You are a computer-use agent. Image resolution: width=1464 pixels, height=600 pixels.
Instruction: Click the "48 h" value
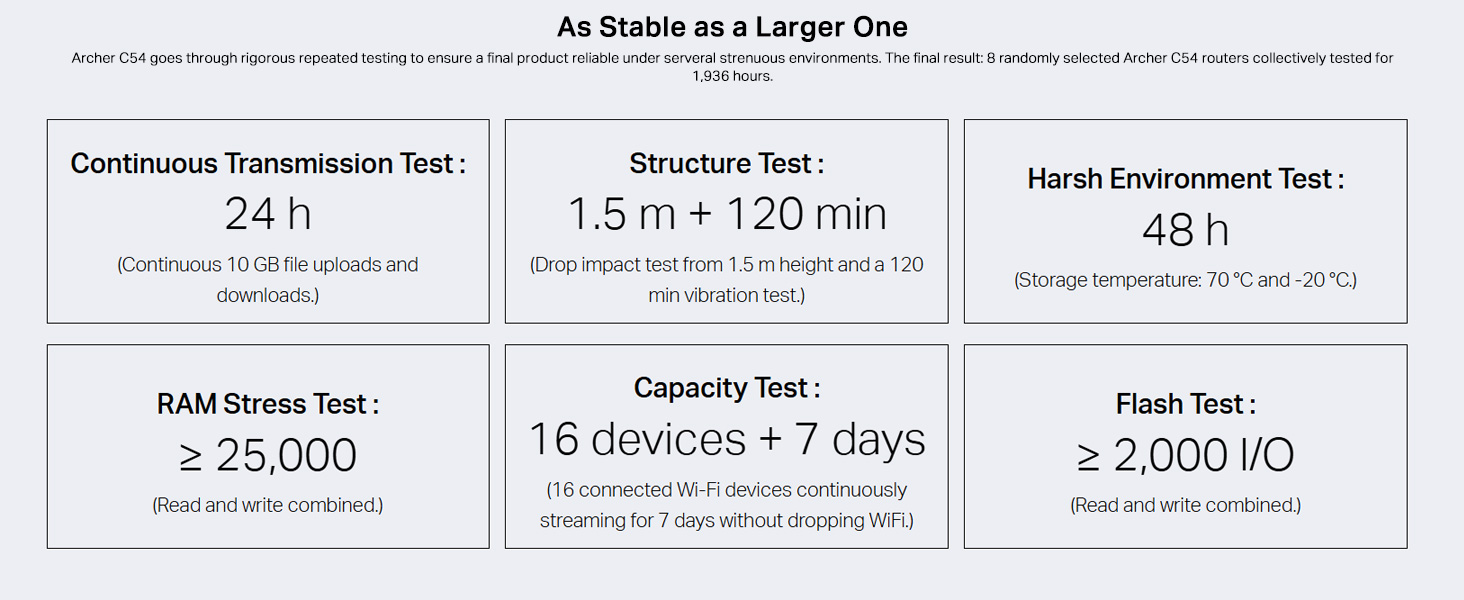coord(1186,230)
